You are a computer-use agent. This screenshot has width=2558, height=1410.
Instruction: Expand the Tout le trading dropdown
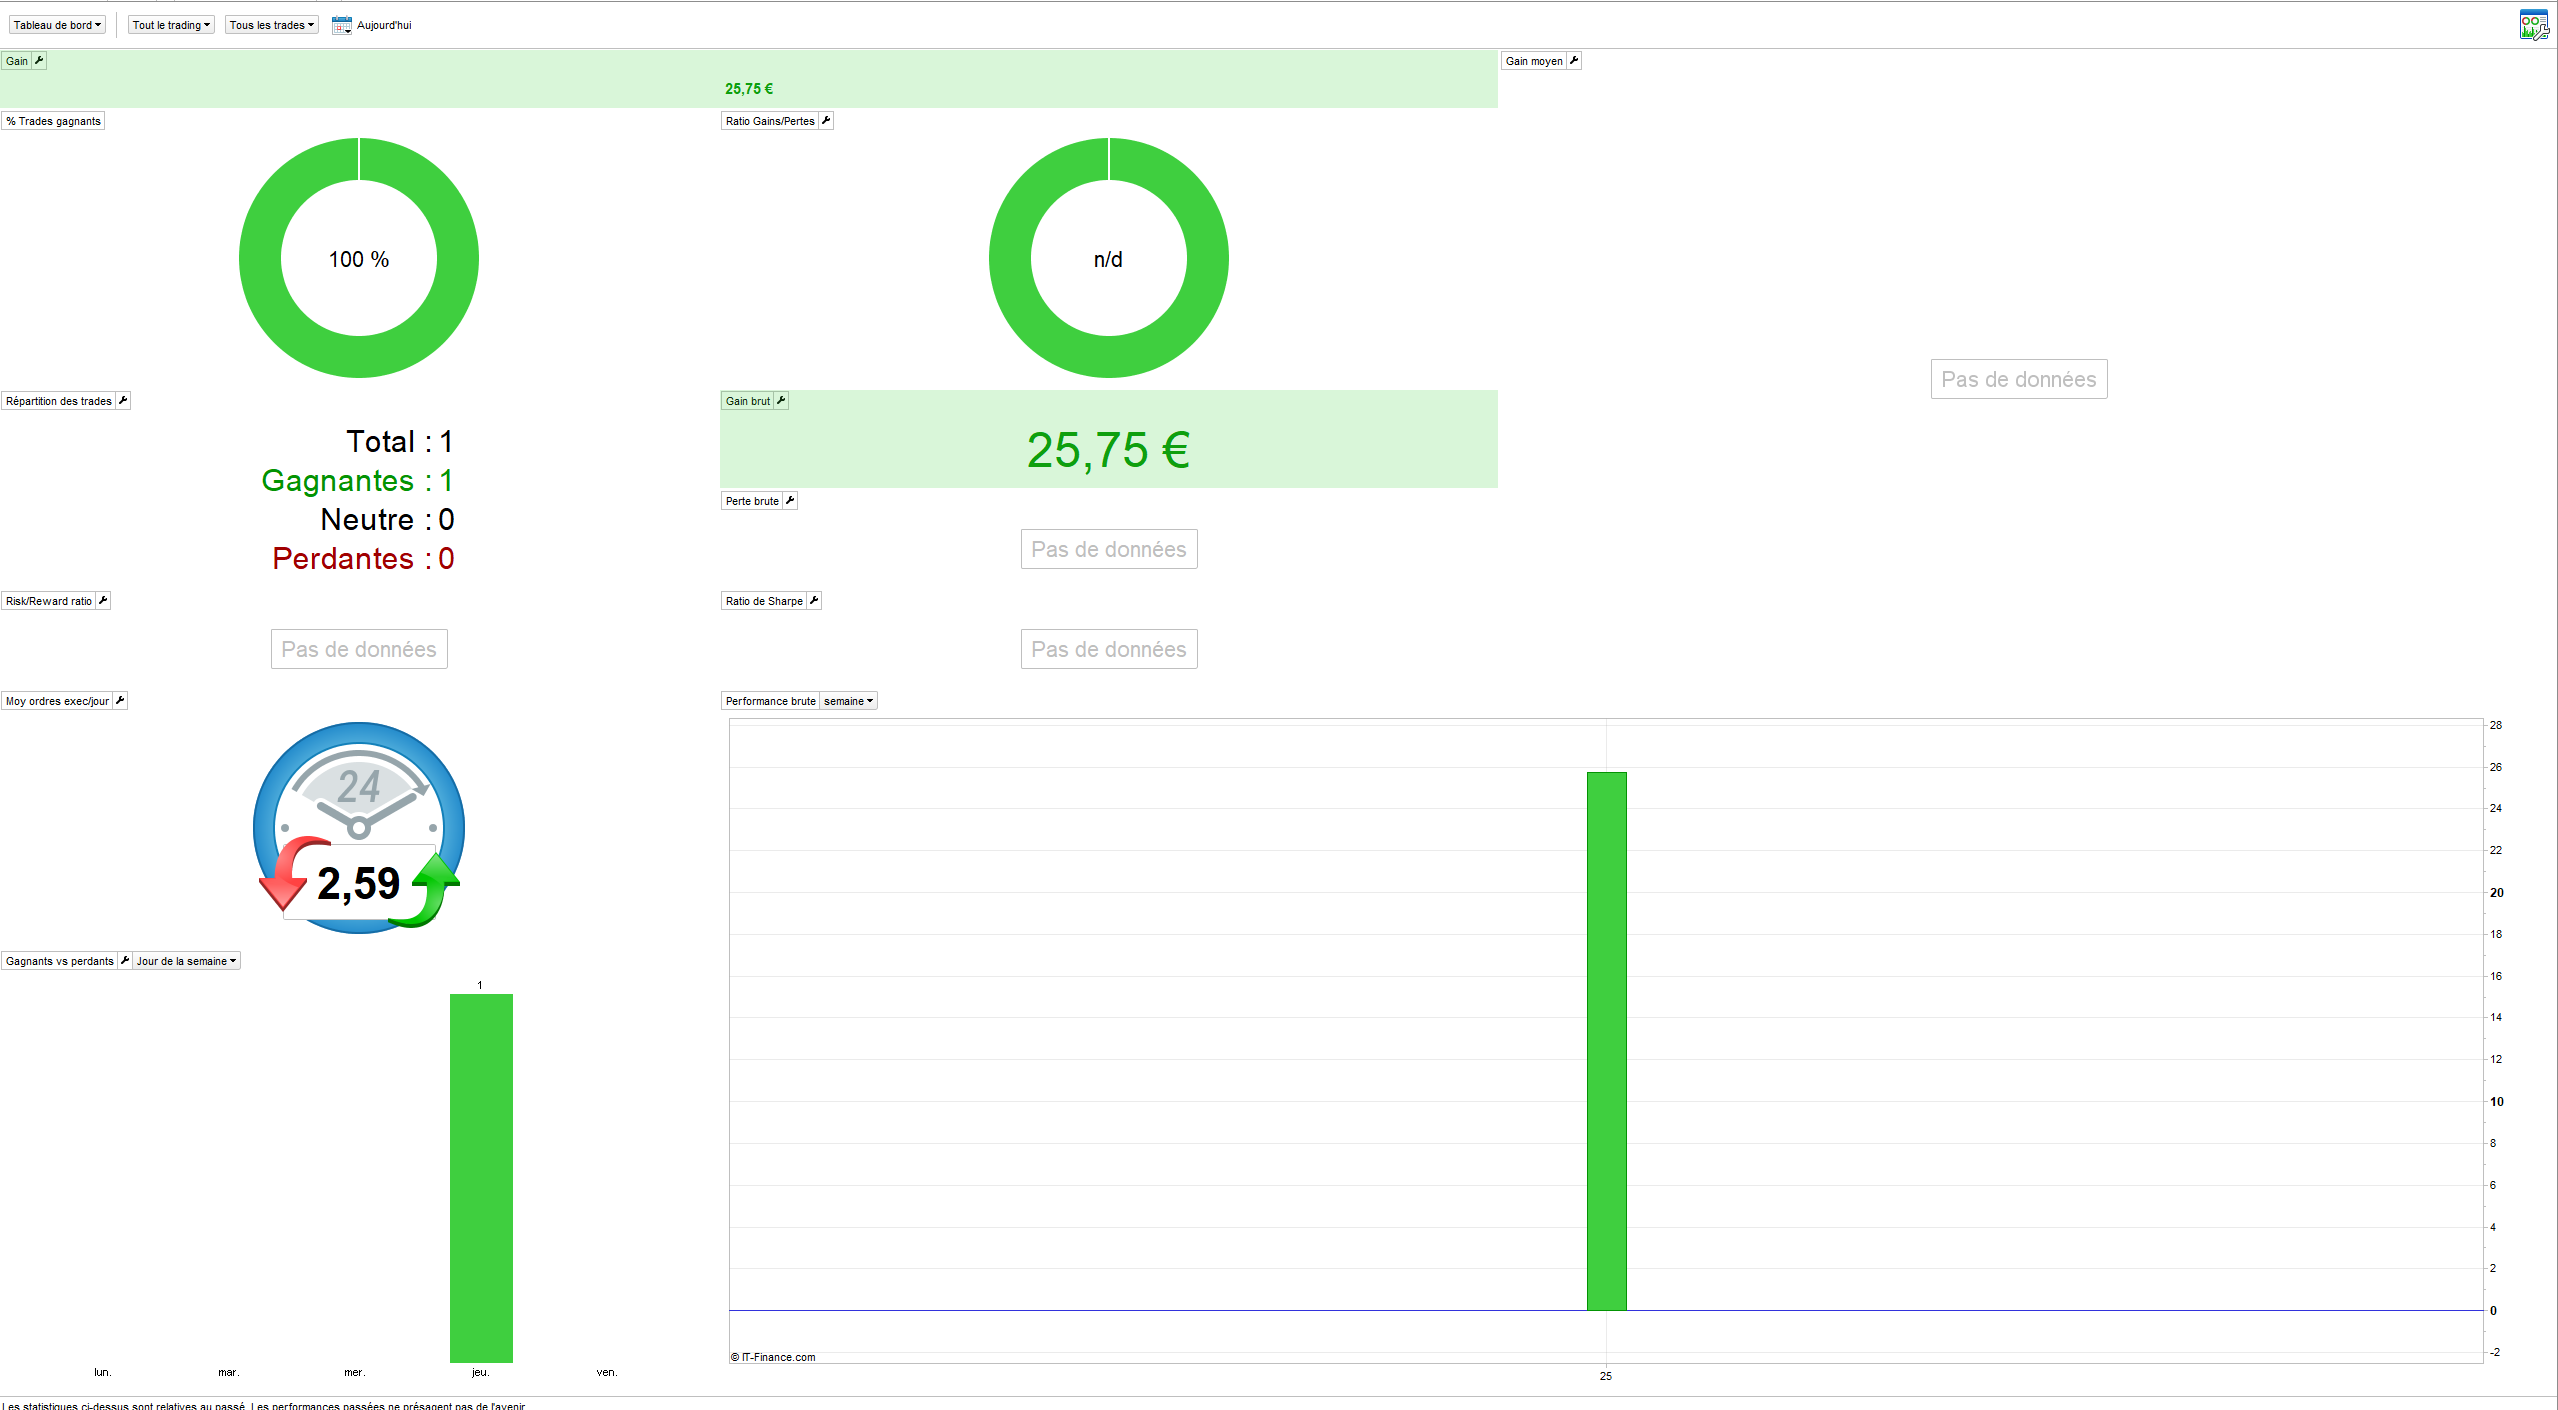click(x=171, y=25)
